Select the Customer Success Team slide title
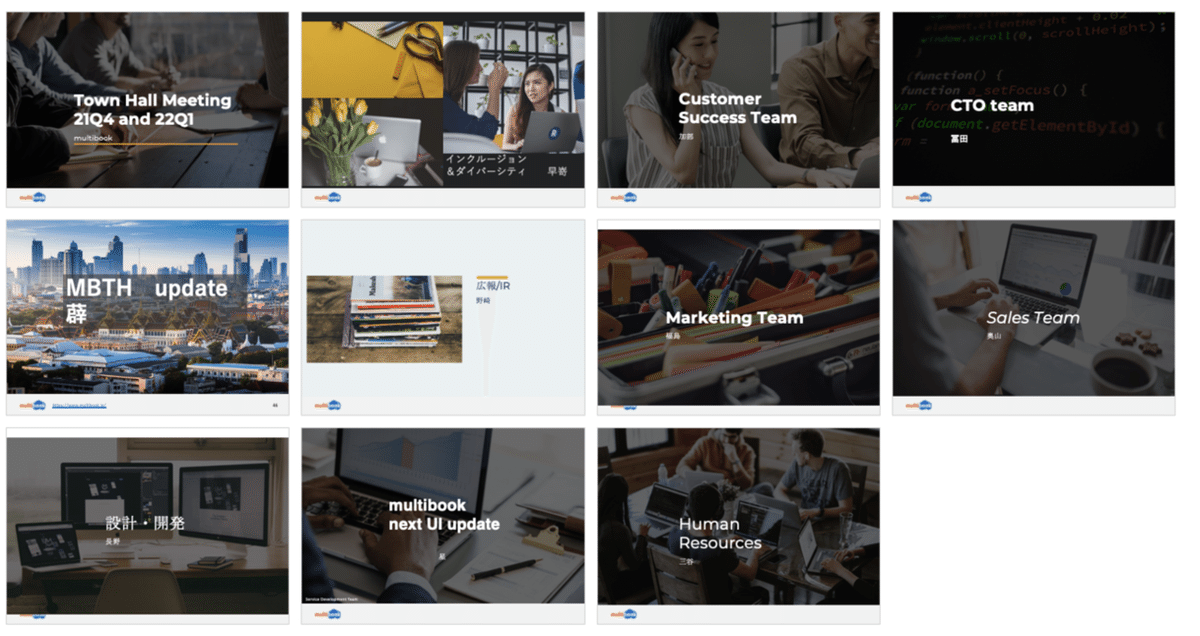This screenshot has height=636, width=1200. click(x=738, y=108)
